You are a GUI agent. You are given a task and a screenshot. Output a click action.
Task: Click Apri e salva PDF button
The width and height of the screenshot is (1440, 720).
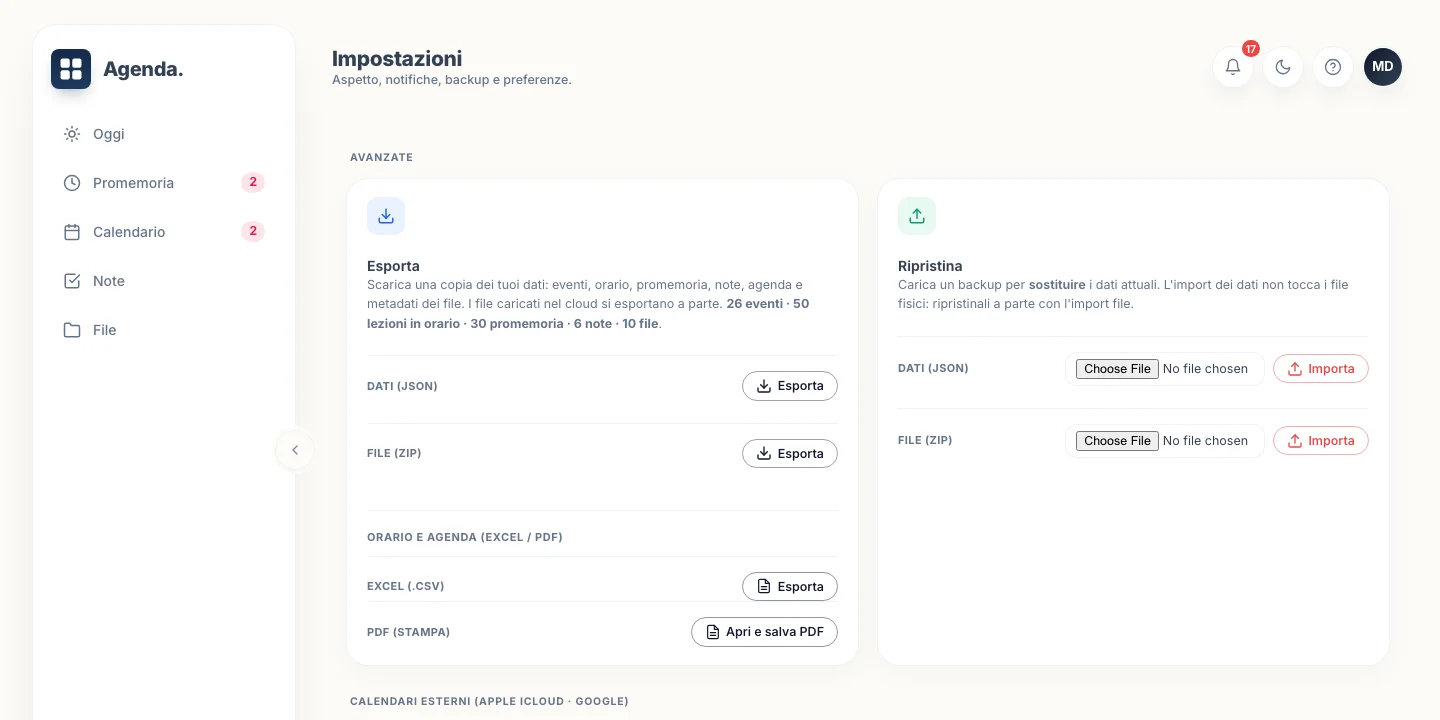tap(764, 632)
